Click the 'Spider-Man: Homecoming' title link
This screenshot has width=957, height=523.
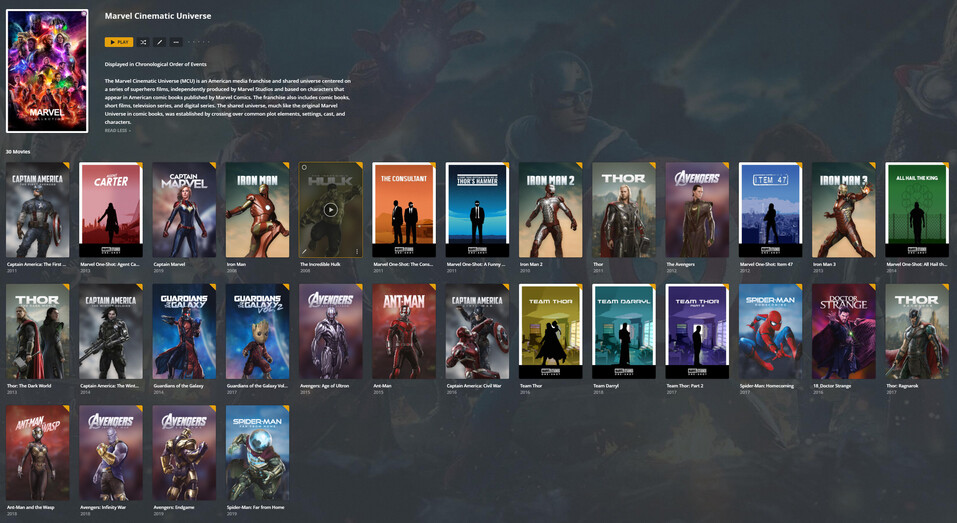click(767, 386)
